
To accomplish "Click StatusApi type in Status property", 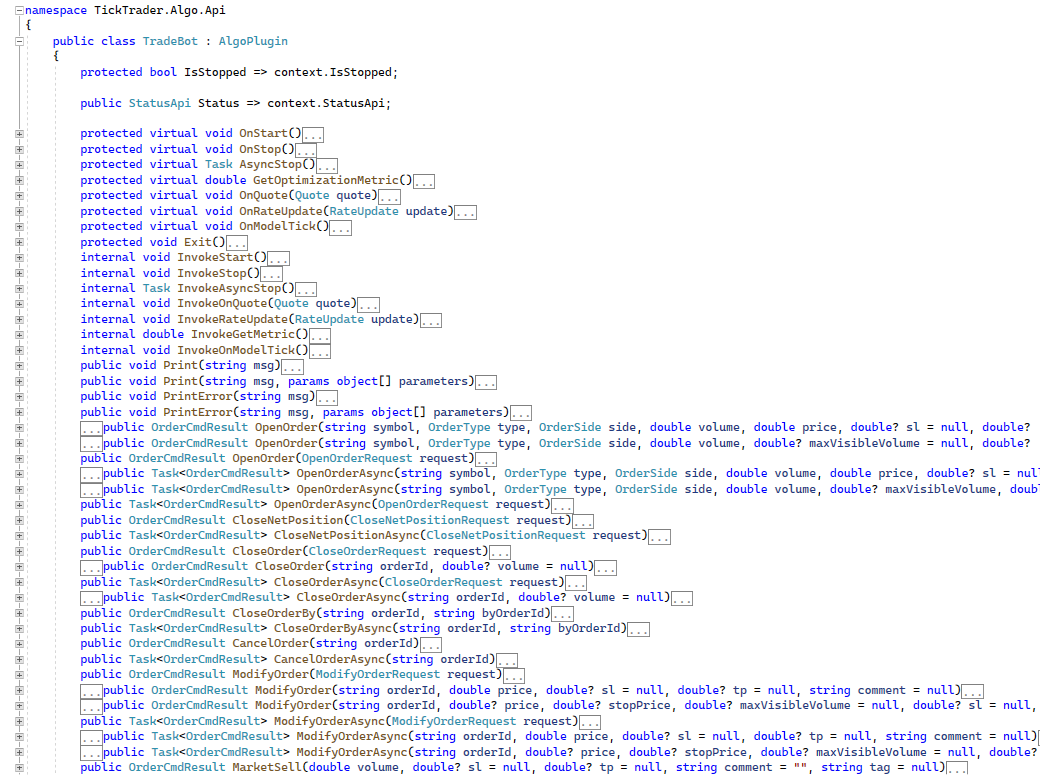I will pos(159,103).
